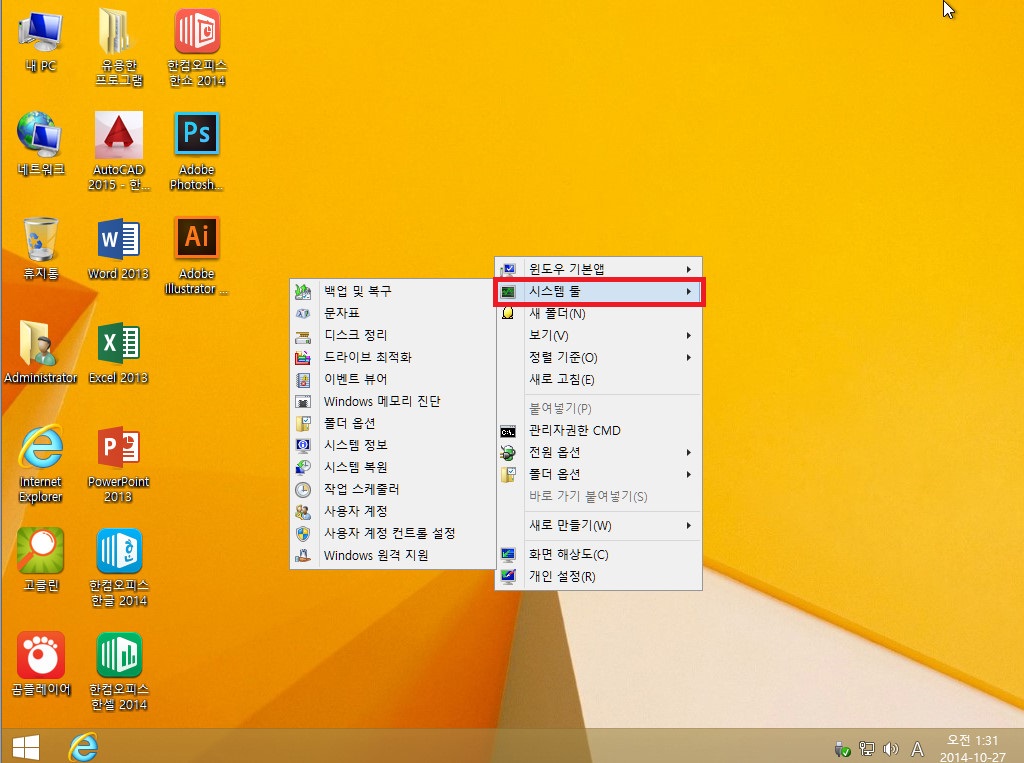The width and height of the screenshot is (1024, 763).
Task: Open 문자표 character map entry
Action: [x=392, y=313]
